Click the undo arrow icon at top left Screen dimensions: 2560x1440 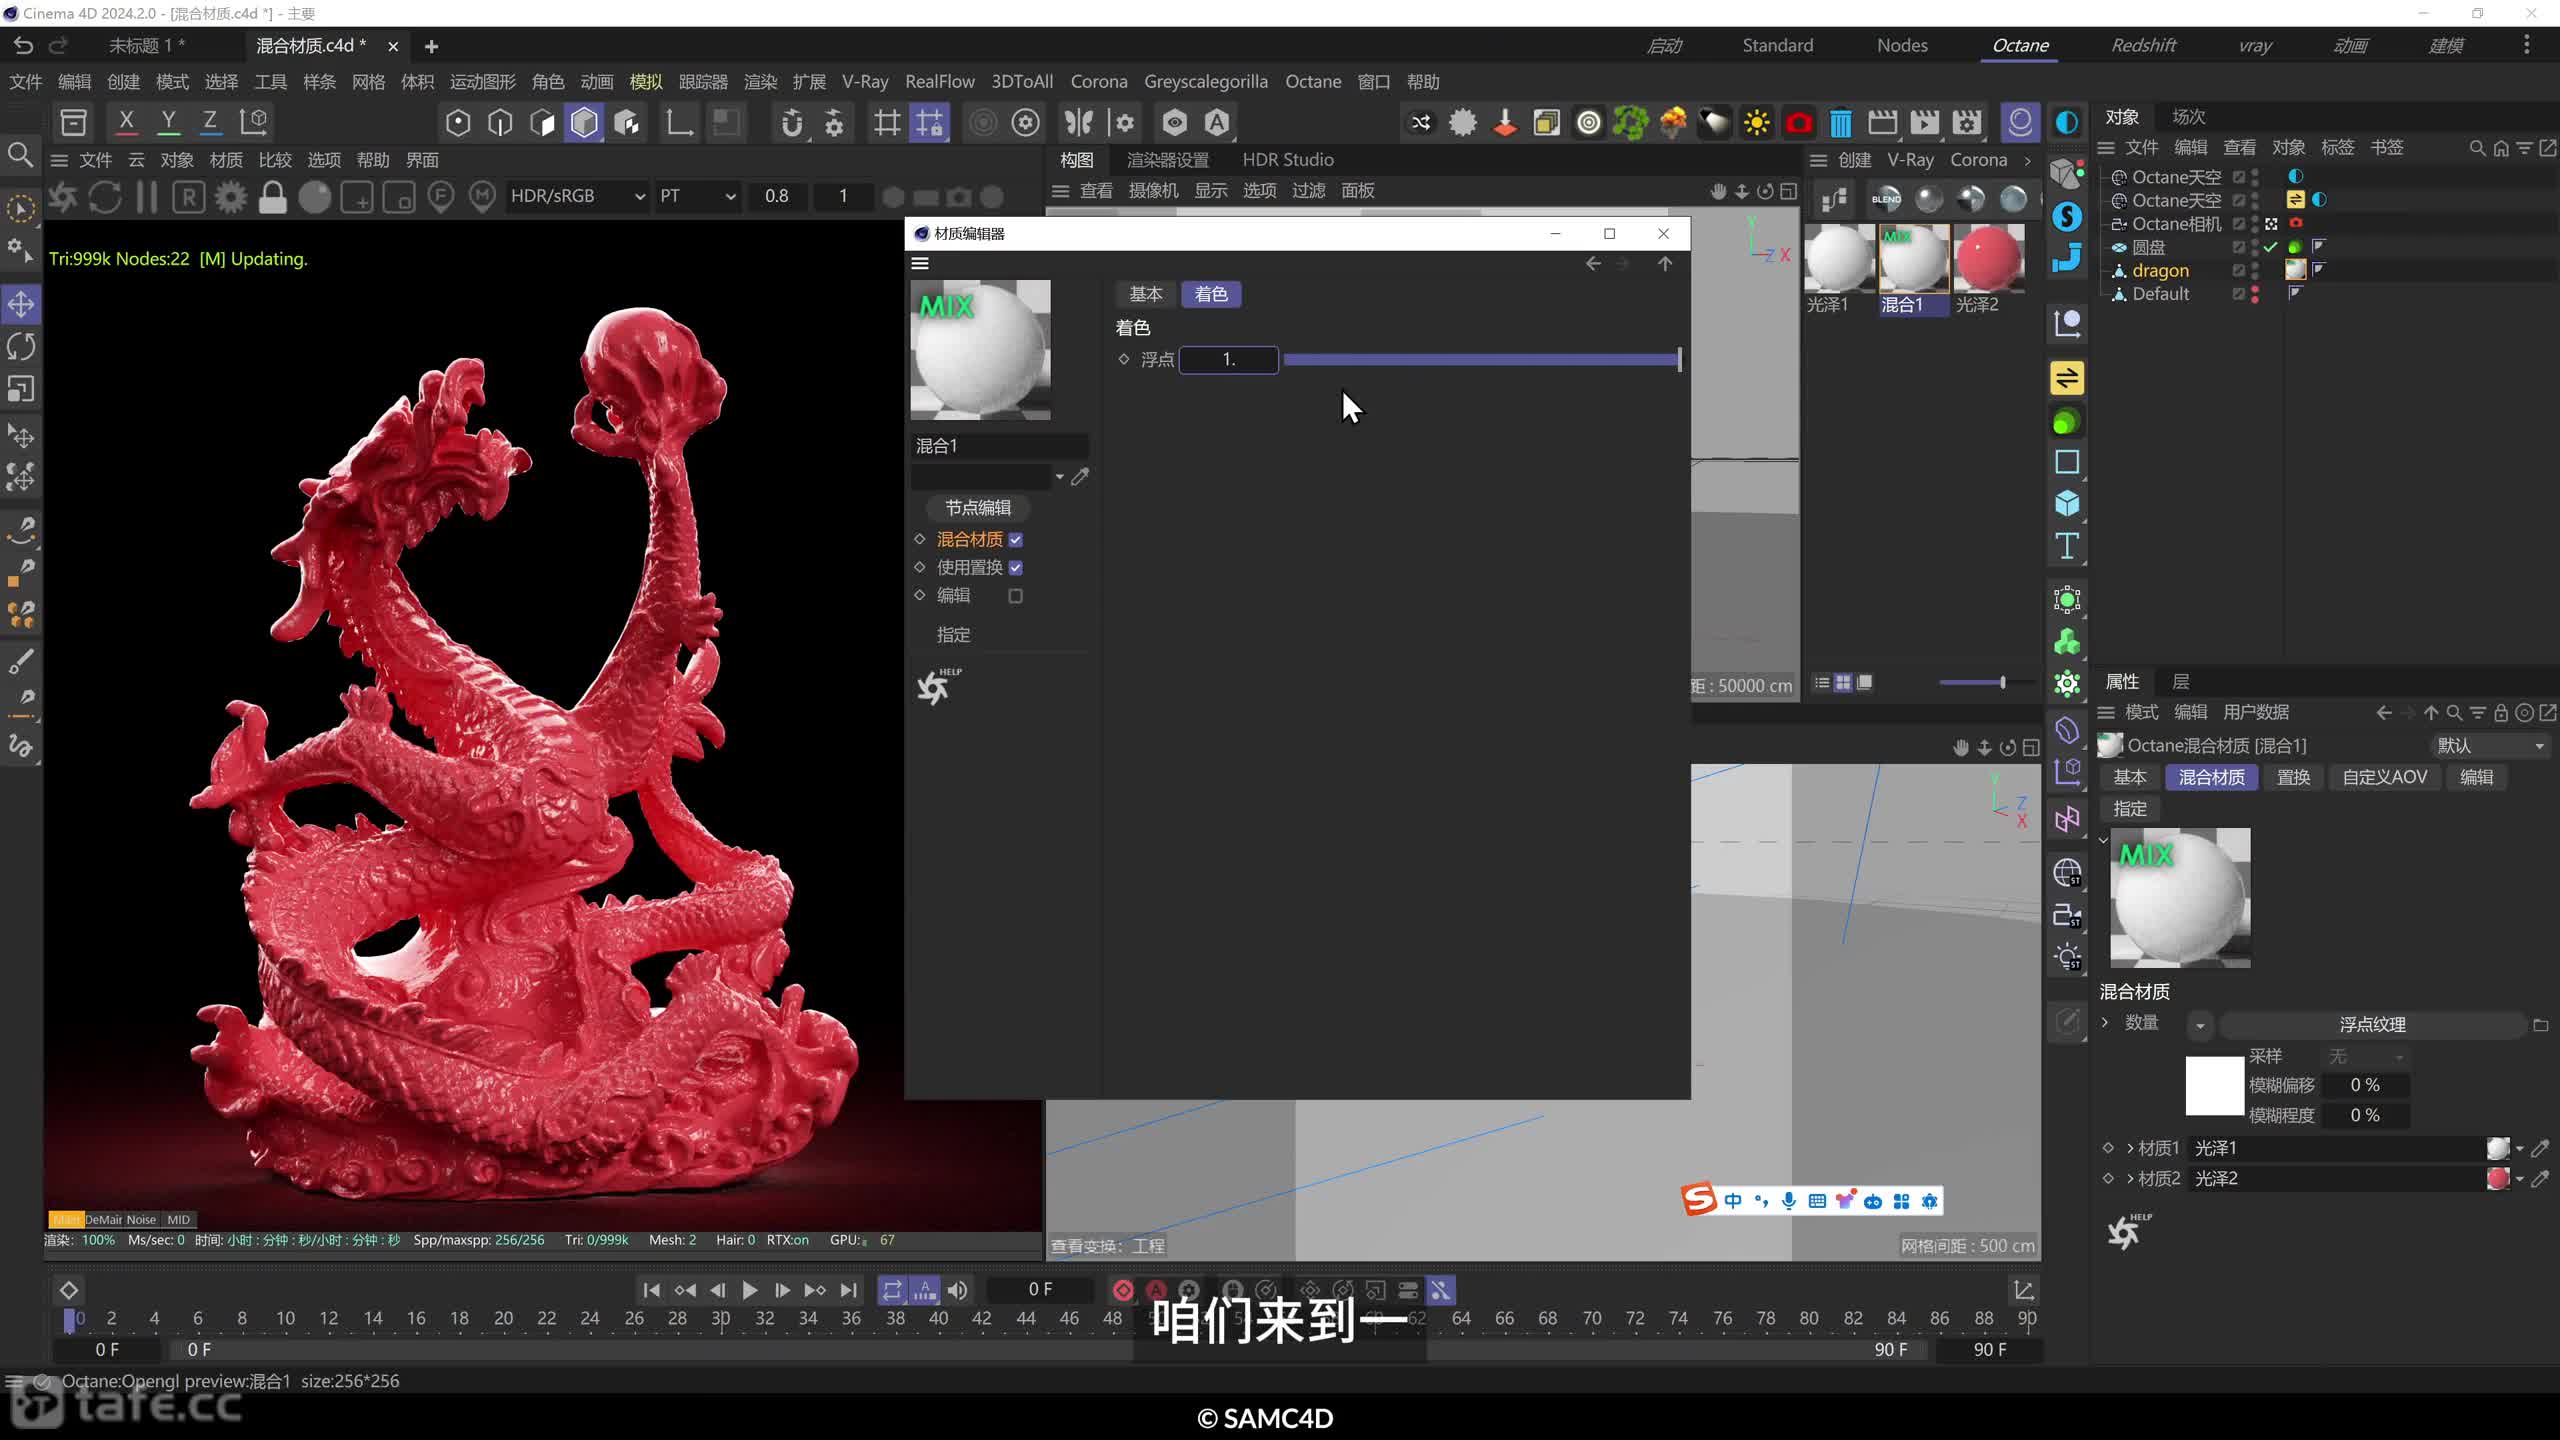(x=23, y=46)
